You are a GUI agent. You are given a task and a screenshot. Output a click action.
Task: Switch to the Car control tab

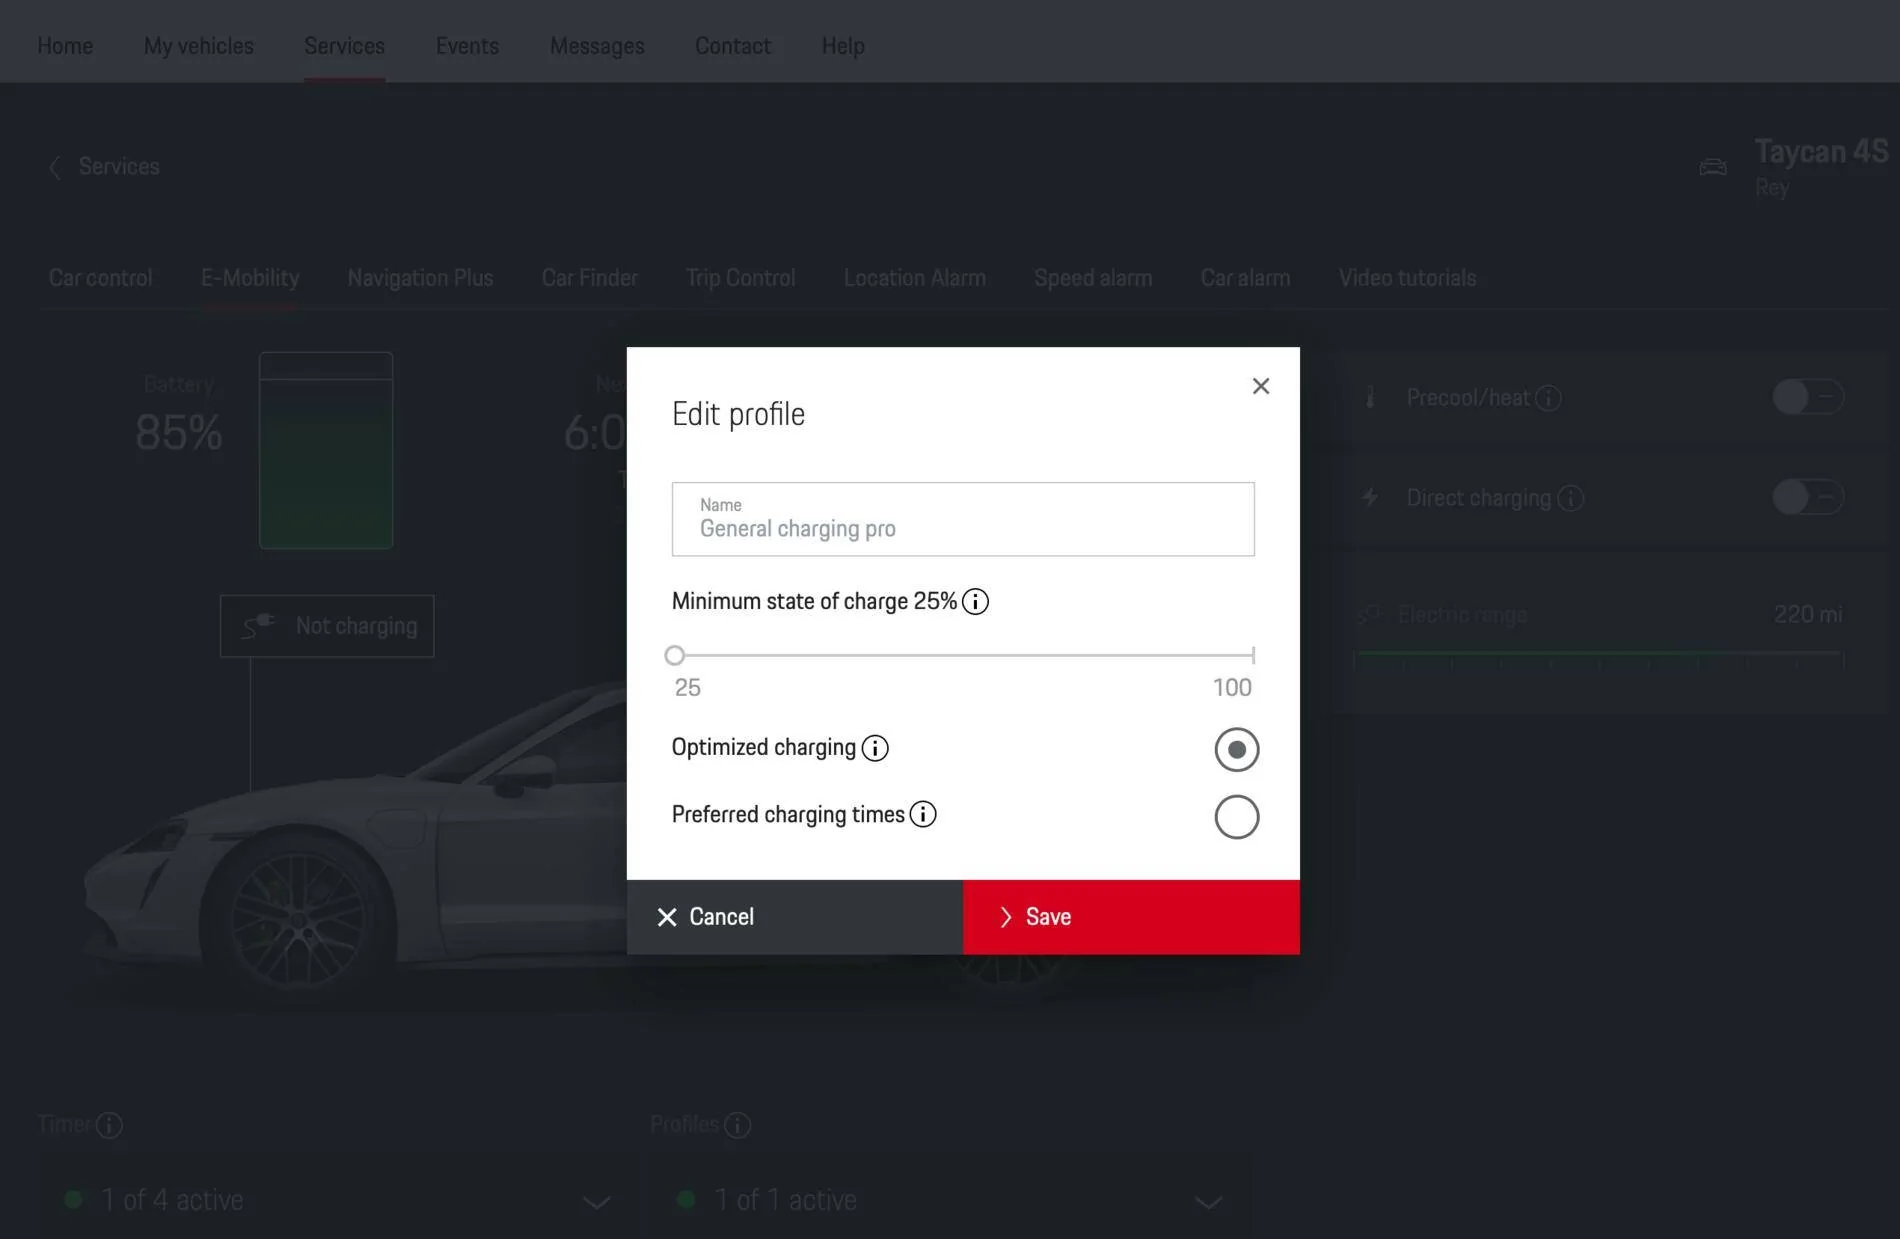click(100, 278)
